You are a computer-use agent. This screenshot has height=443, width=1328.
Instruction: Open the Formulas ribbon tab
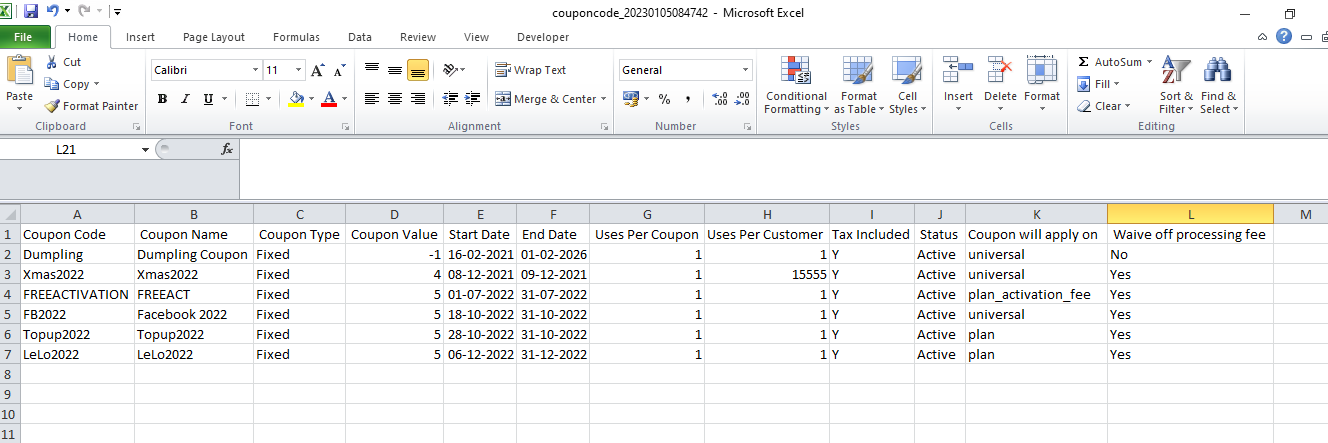pyautogui.click(x=296, y=37)
